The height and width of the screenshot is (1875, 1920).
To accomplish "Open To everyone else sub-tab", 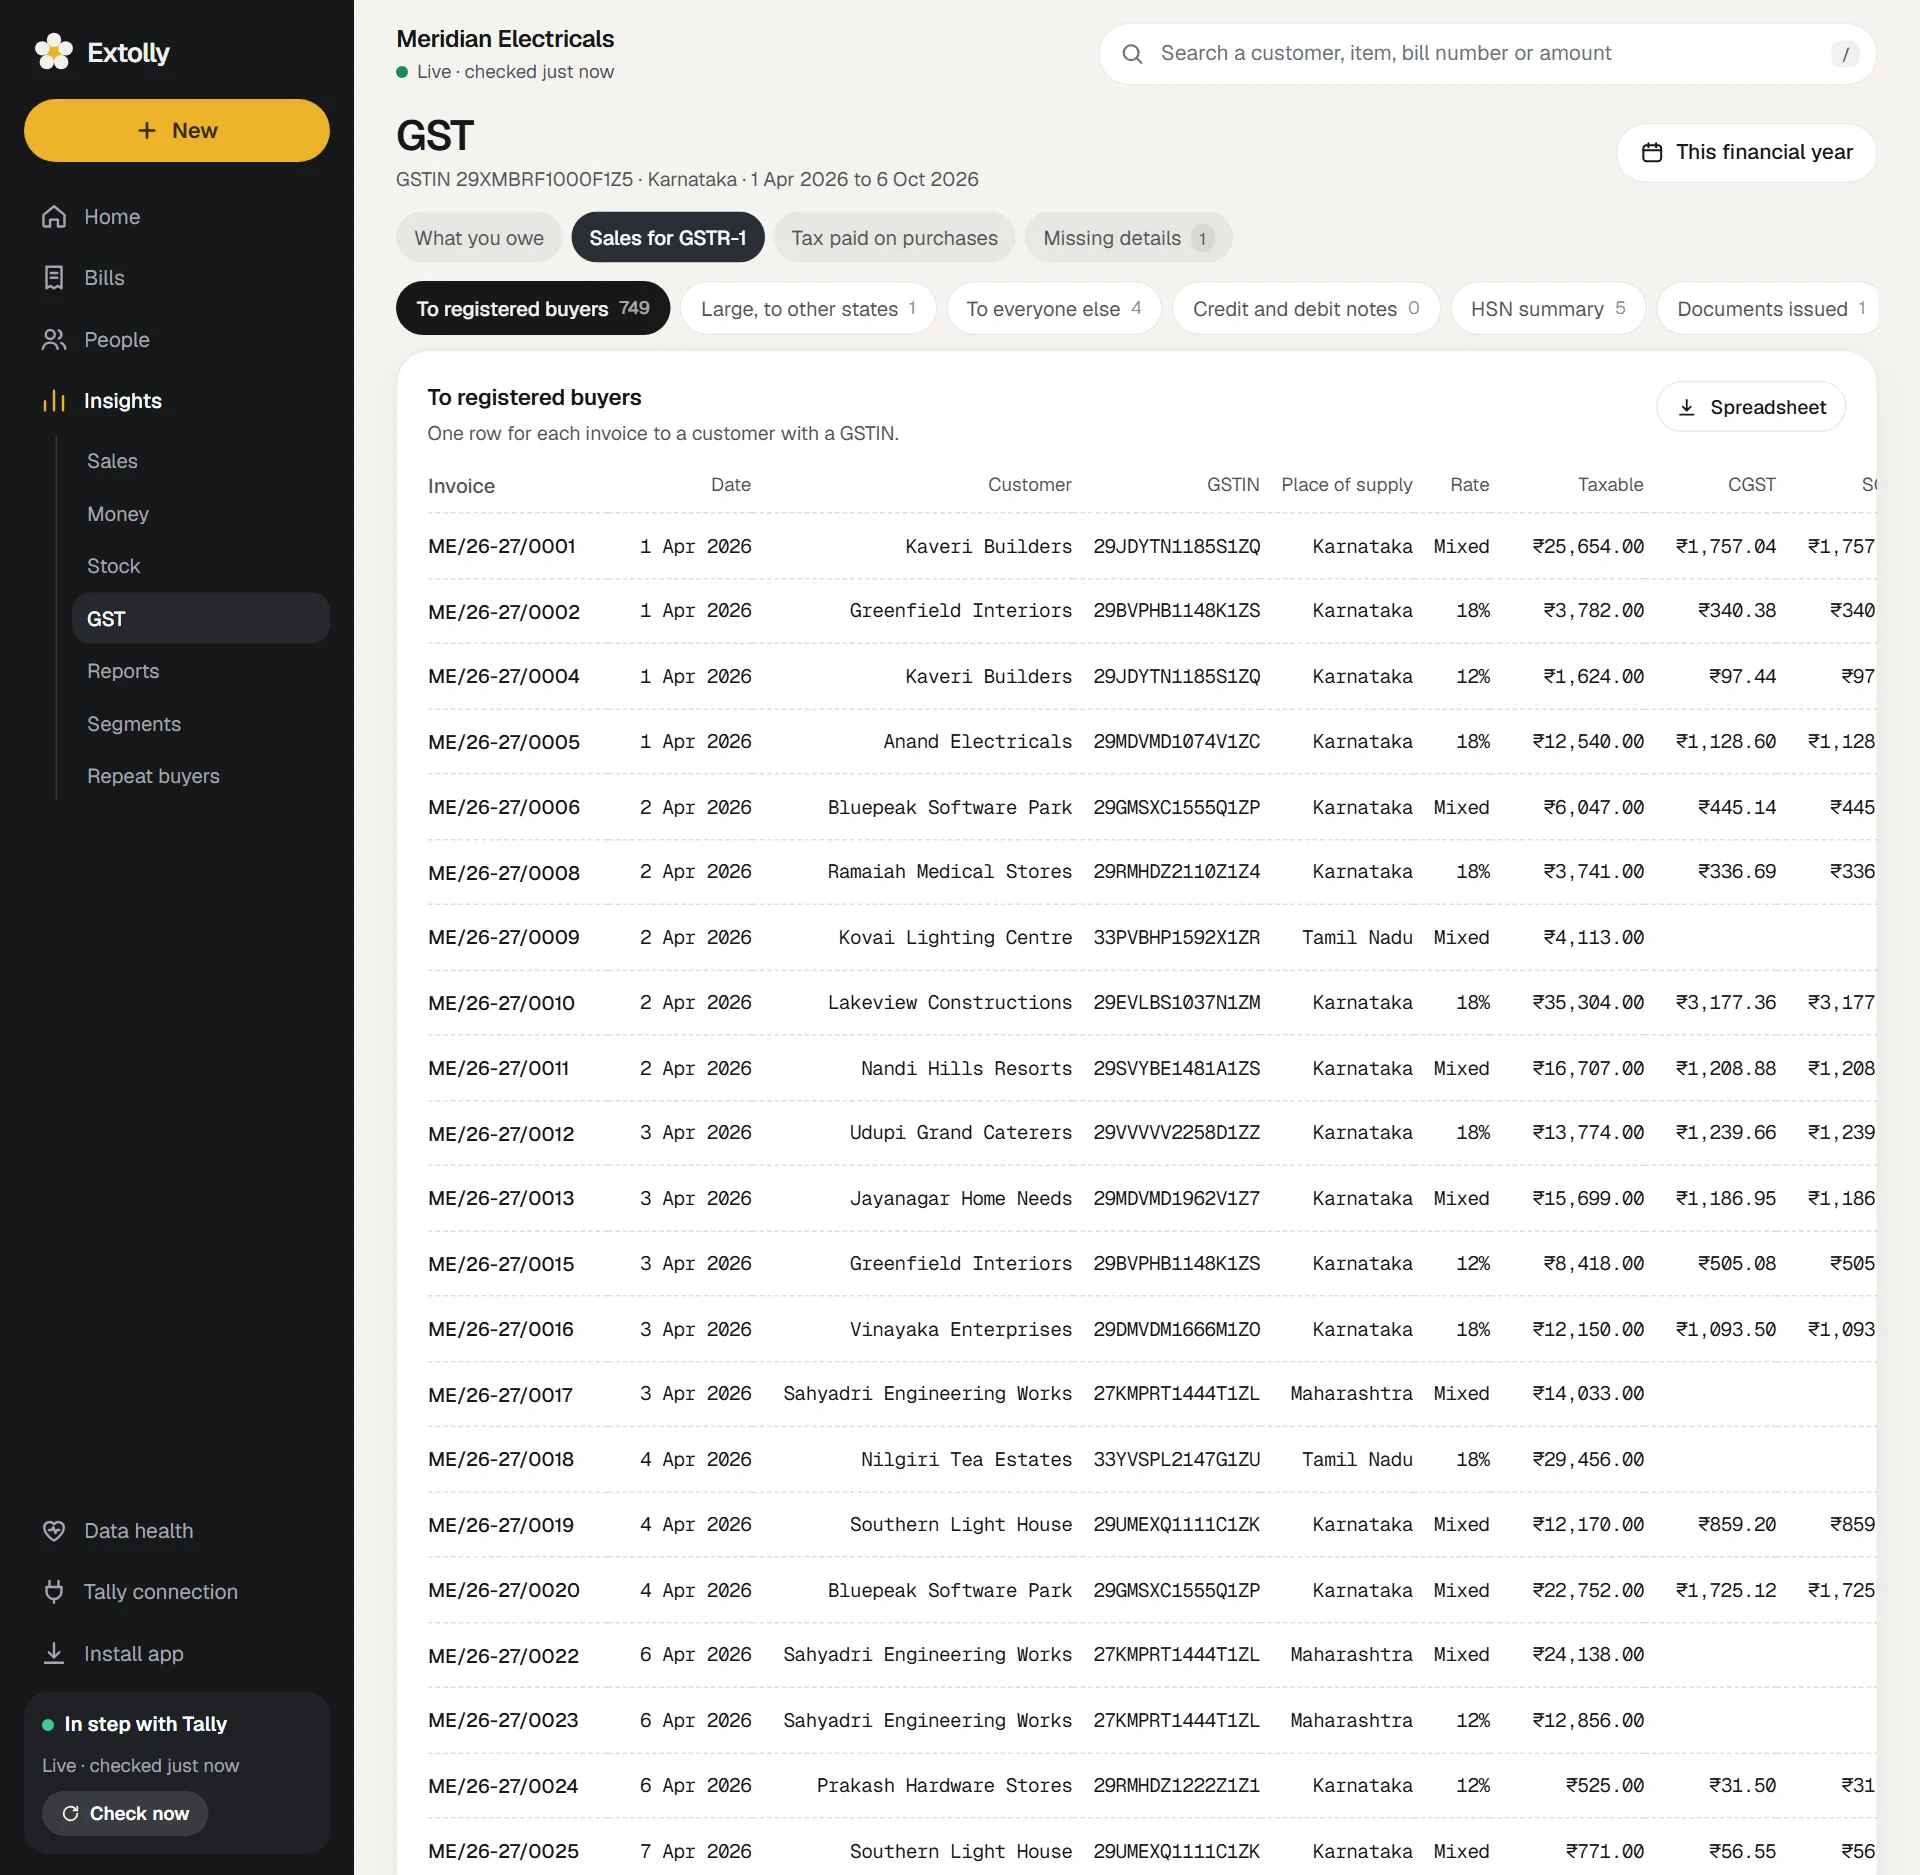I will (1054, 308).
